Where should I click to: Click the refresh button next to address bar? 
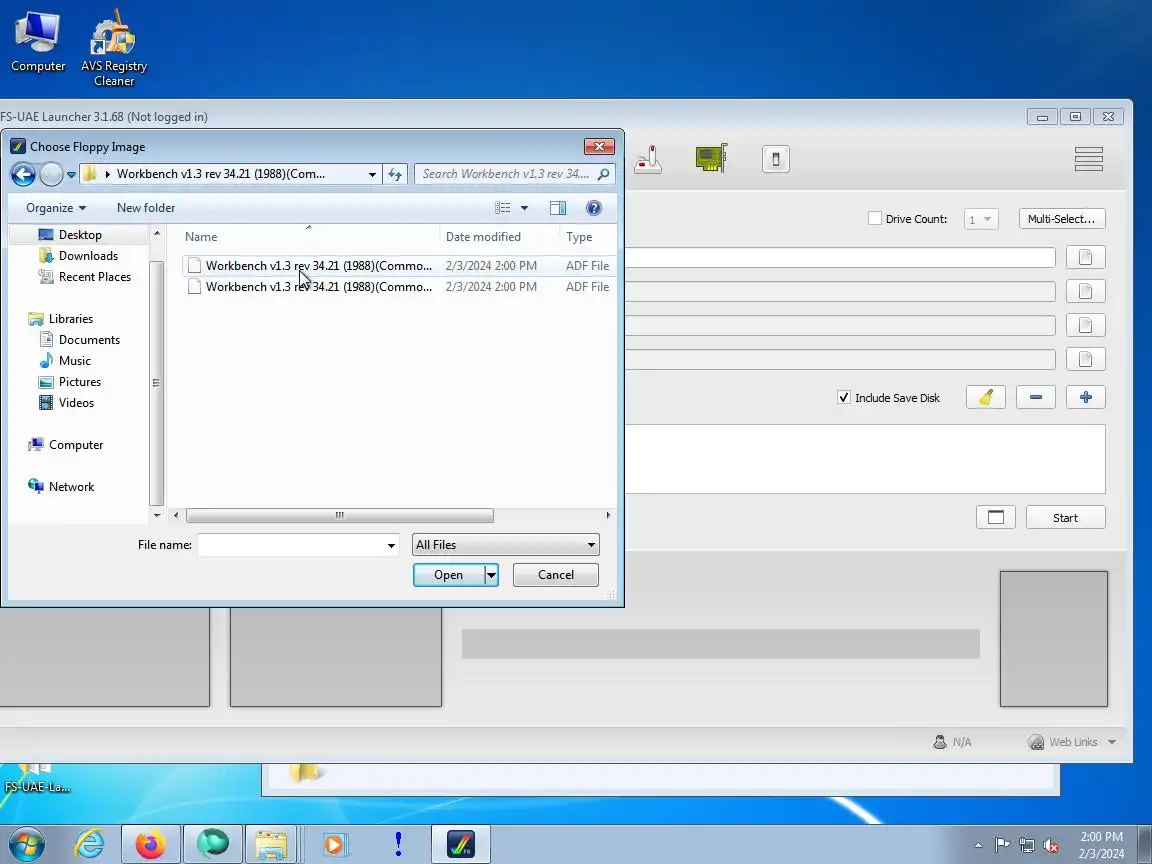395,174
